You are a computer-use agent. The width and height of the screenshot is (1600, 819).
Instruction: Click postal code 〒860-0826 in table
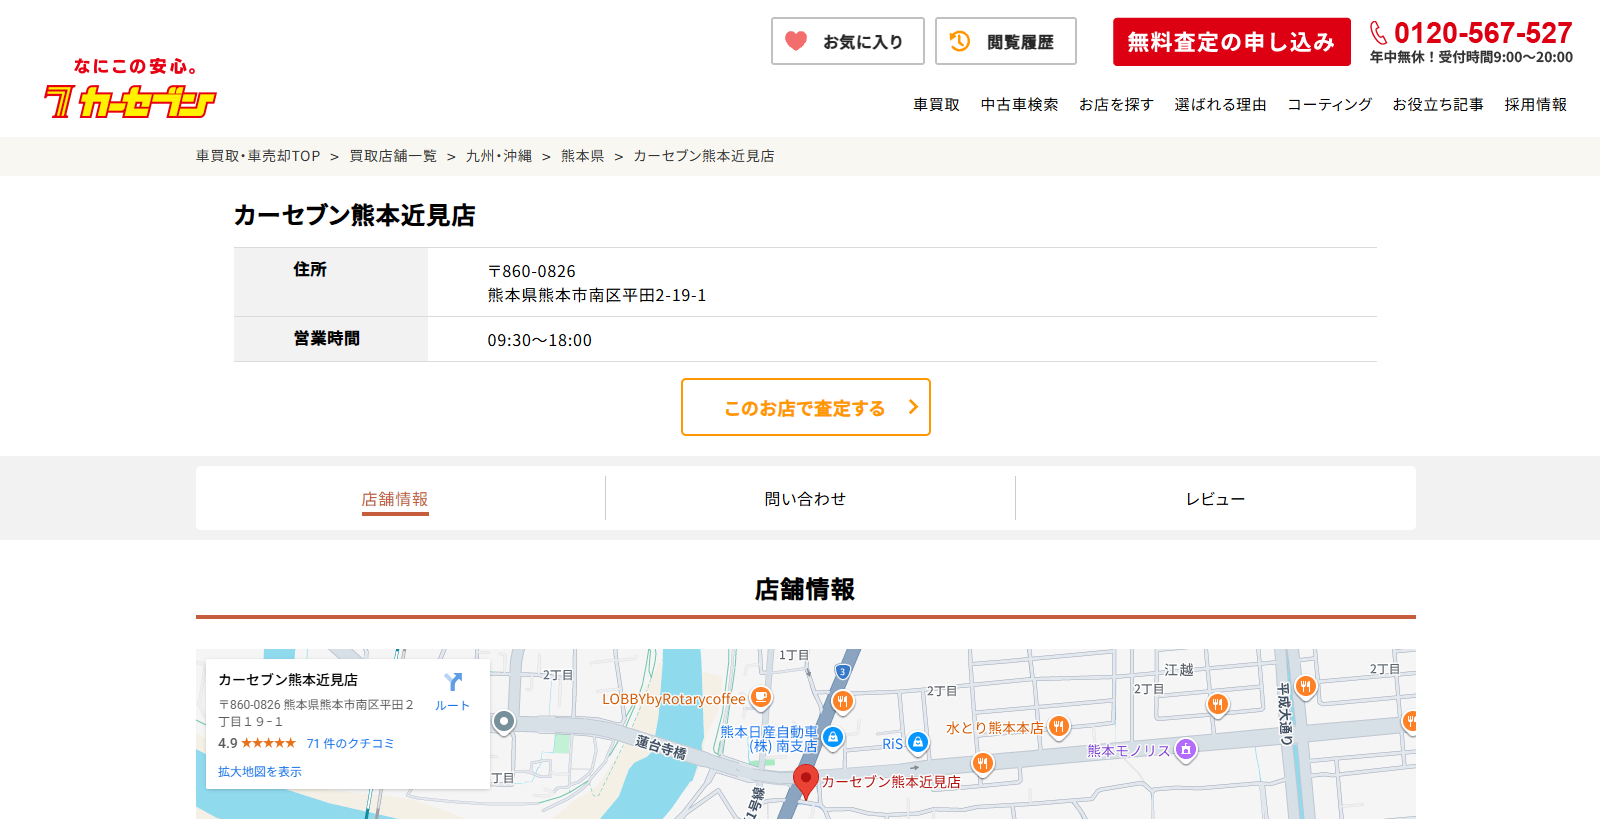532,271
